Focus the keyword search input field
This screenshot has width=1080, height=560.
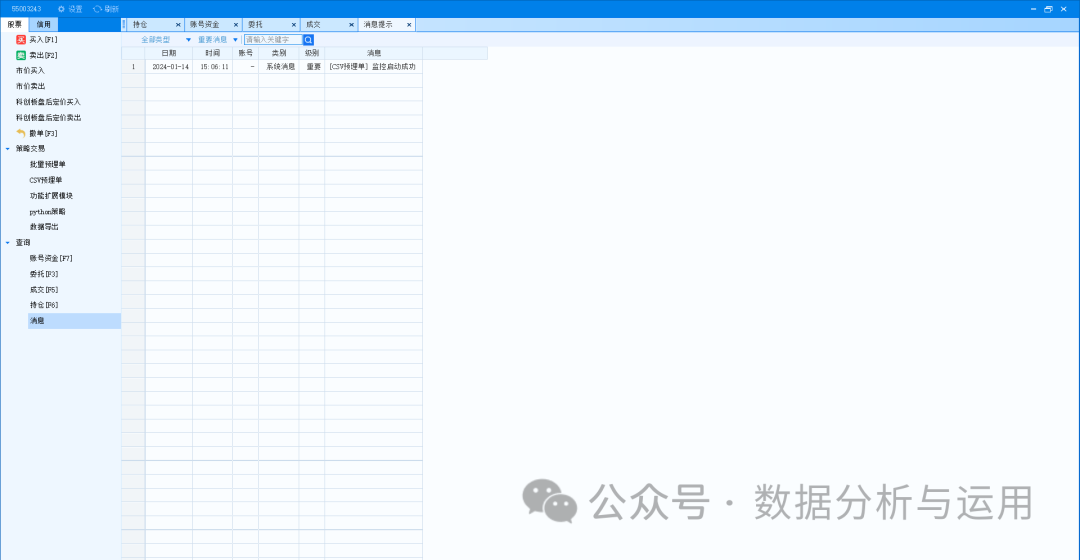(273, 40)
